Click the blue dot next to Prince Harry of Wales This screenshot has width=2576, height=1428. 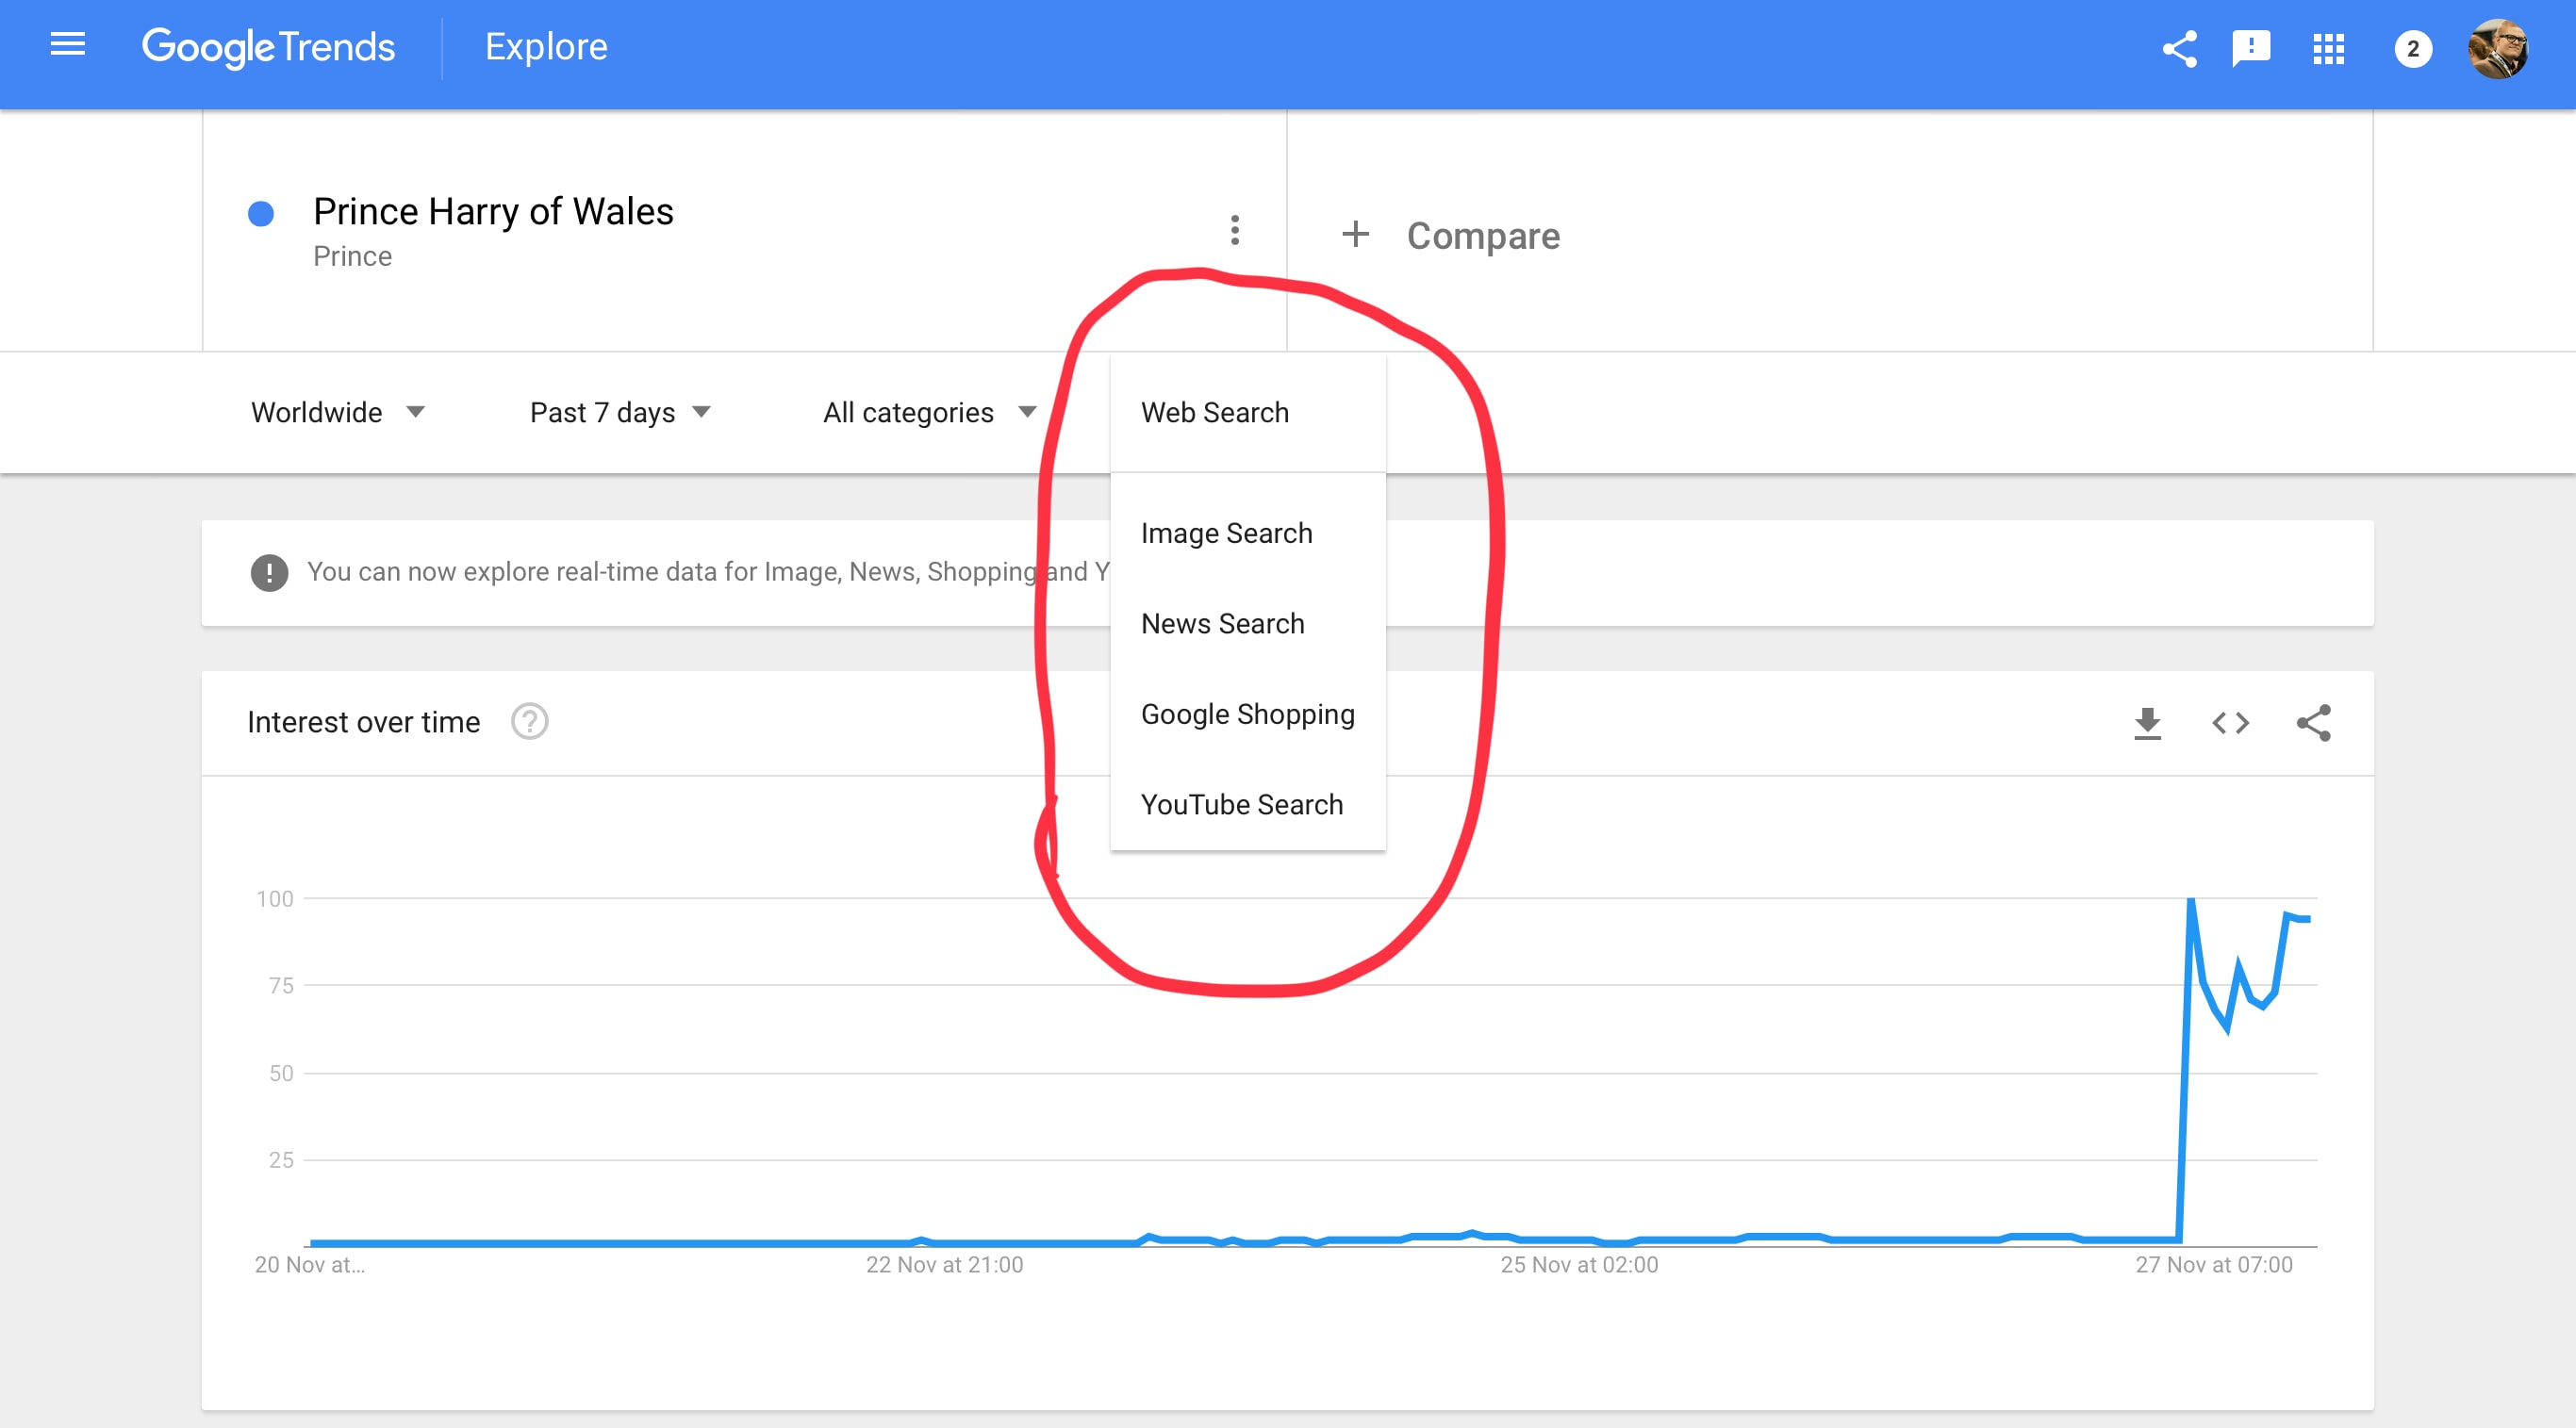pyautogui.click(x=261, y=213)
